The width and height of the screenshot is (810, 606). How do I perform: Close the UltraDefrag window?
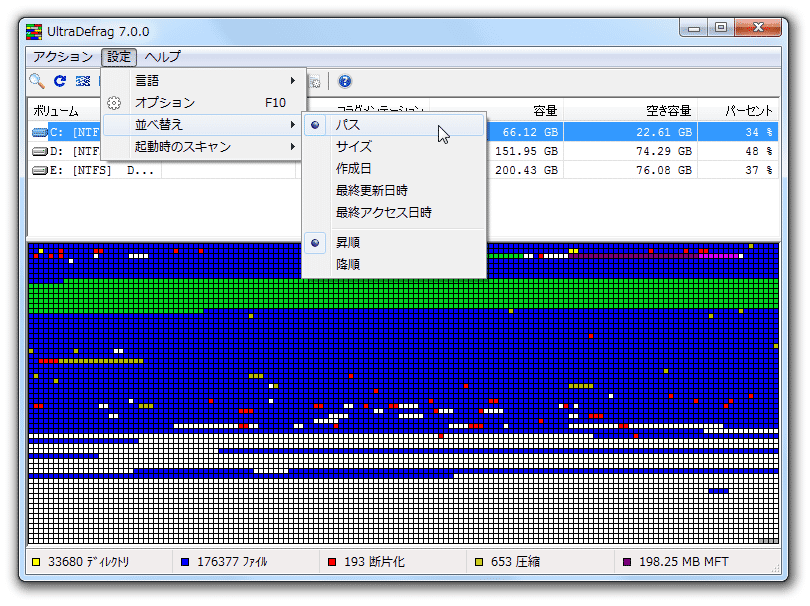tap(758, 28)
